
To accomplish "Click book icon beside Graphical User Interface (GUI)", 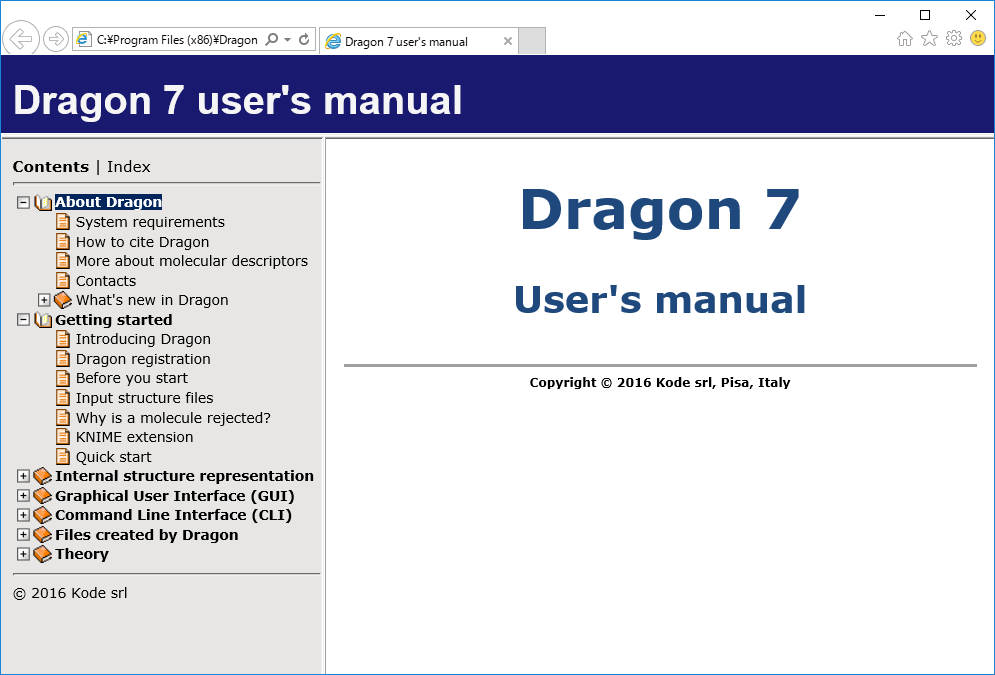I will pyautogui.click(x=43, y=495).
